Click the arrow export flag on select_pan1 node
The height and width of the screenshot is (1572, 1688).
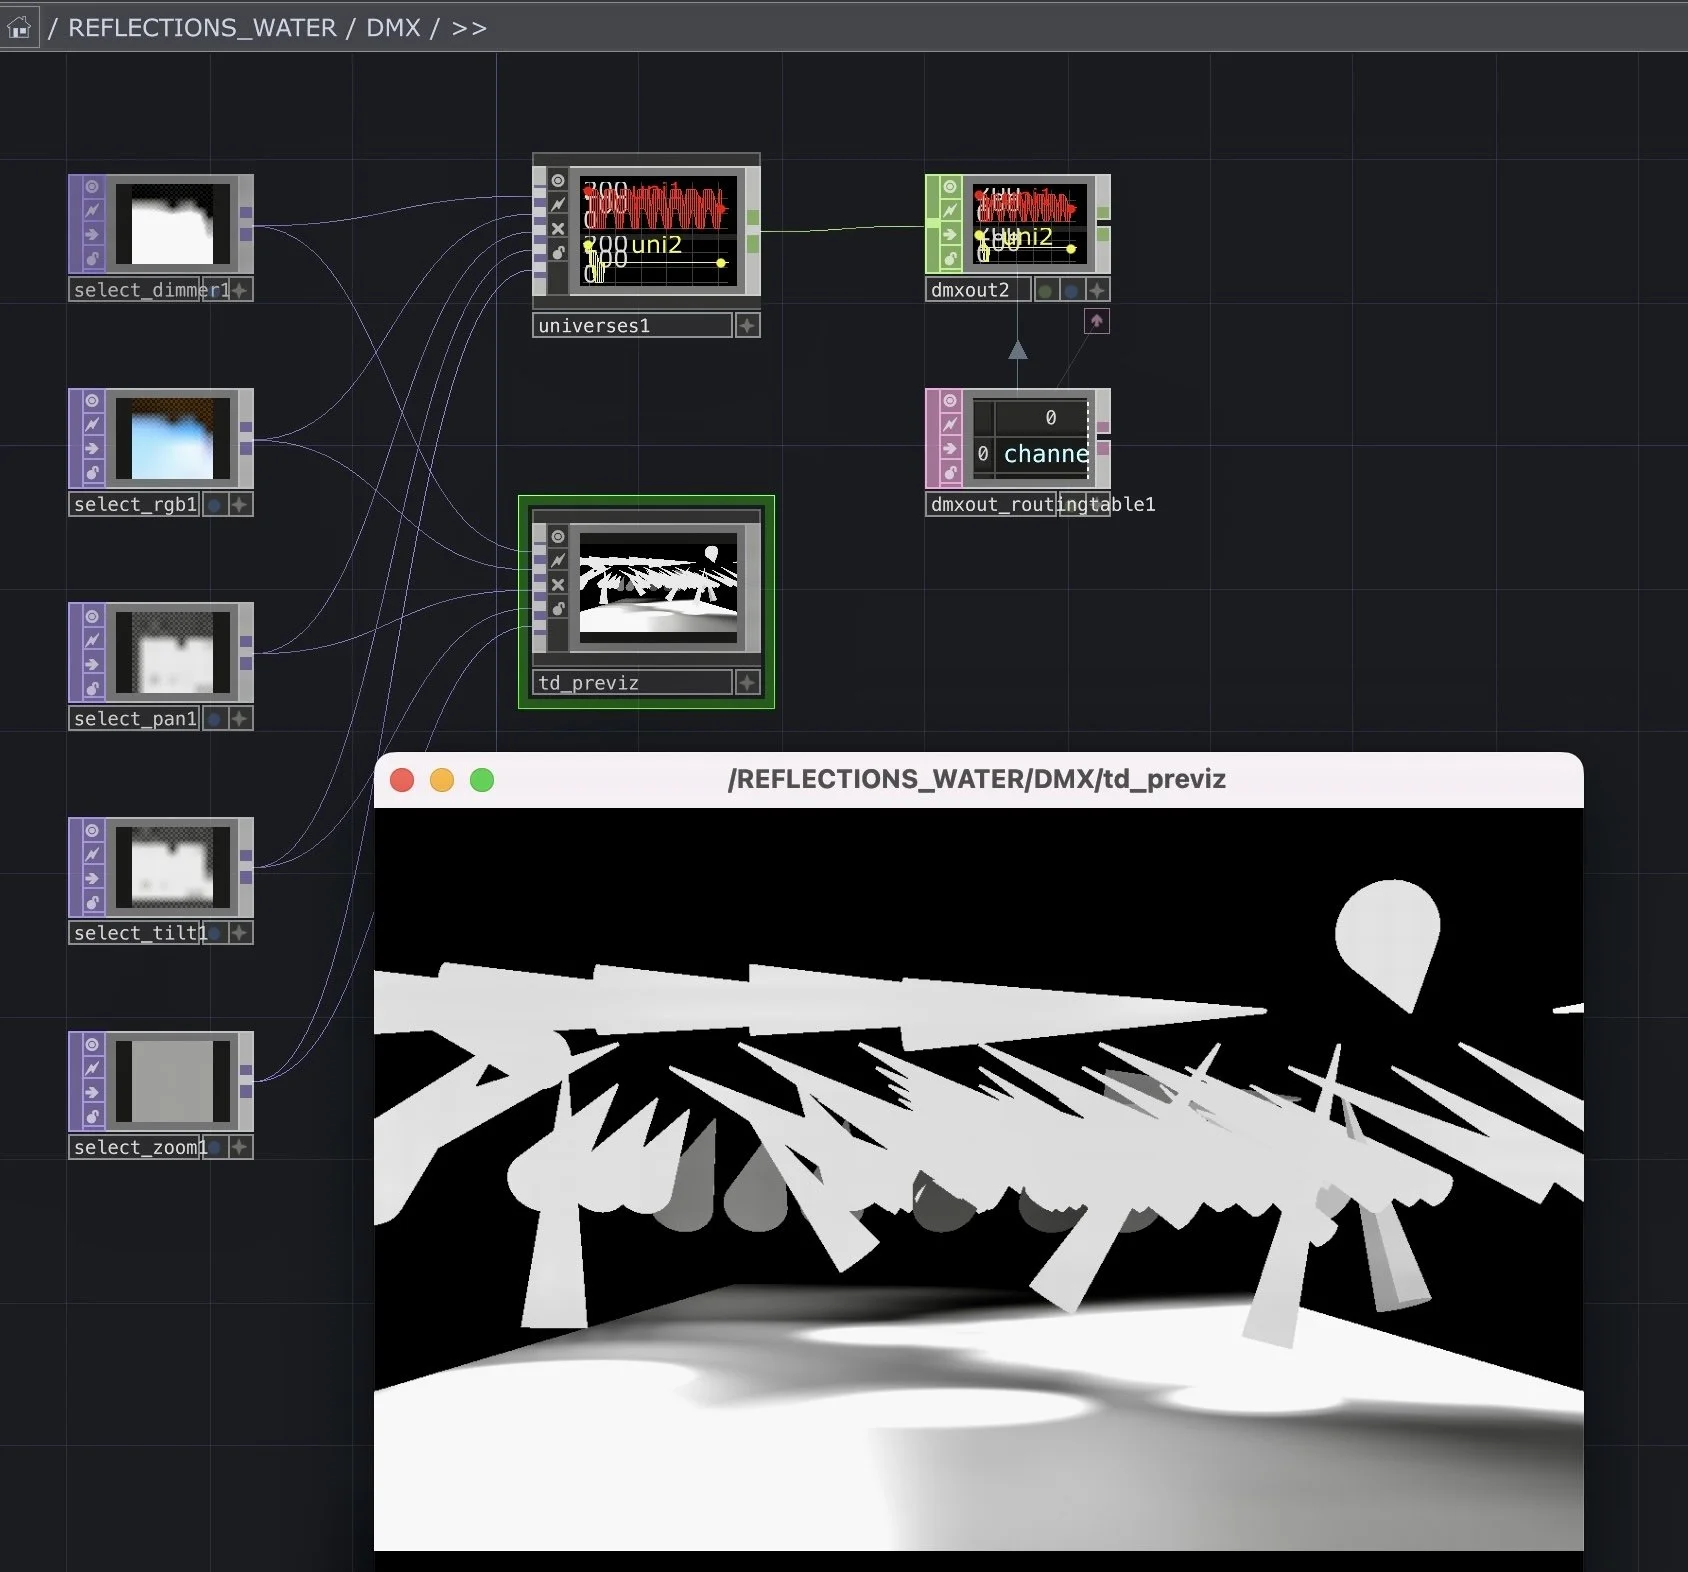coord(90,662)
